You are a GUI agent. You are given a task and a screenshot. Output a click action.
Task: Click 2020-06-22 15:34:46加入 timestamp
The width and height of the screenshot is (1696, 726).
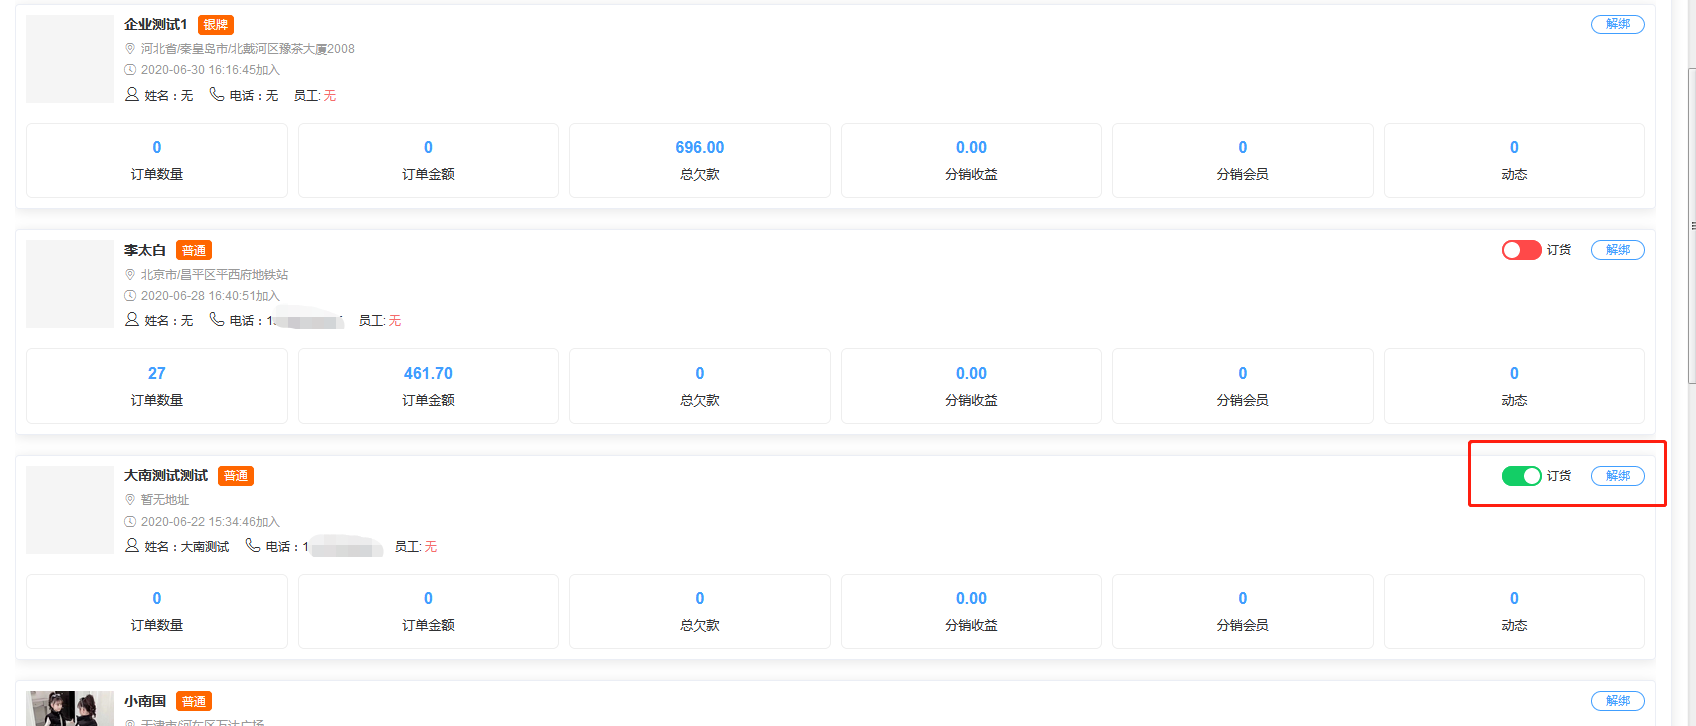click(x=210, y=522)
